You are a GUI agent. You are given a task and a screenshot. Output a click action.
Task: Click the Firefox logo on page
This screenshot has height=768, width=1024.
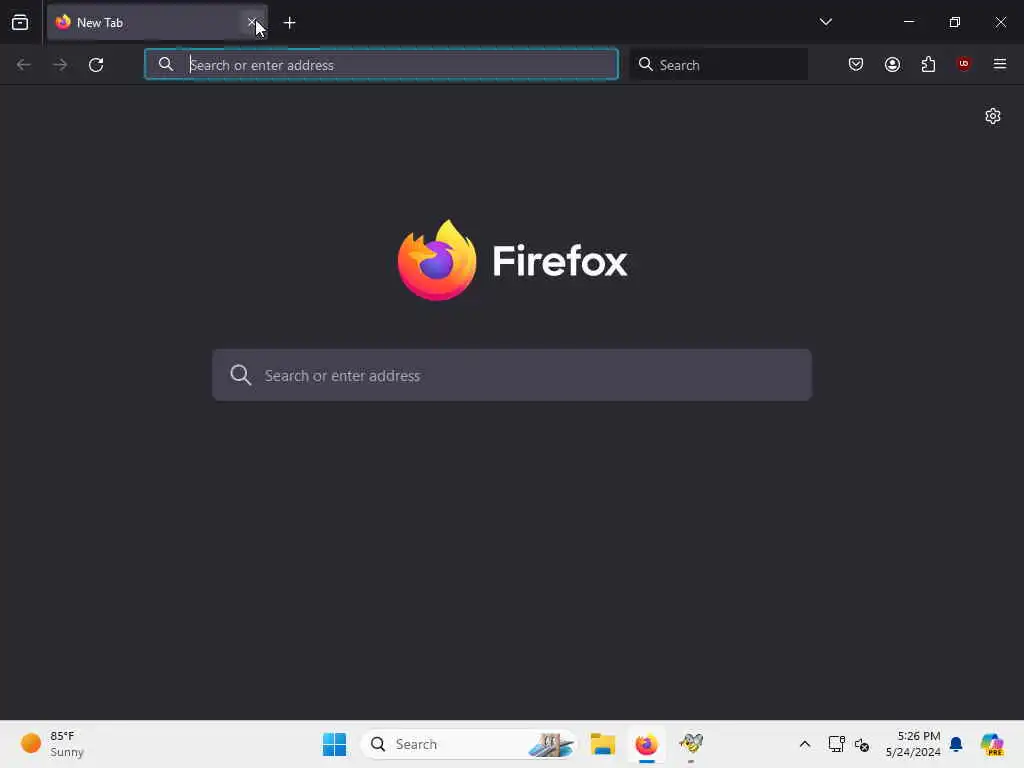(x=512, y=260)
